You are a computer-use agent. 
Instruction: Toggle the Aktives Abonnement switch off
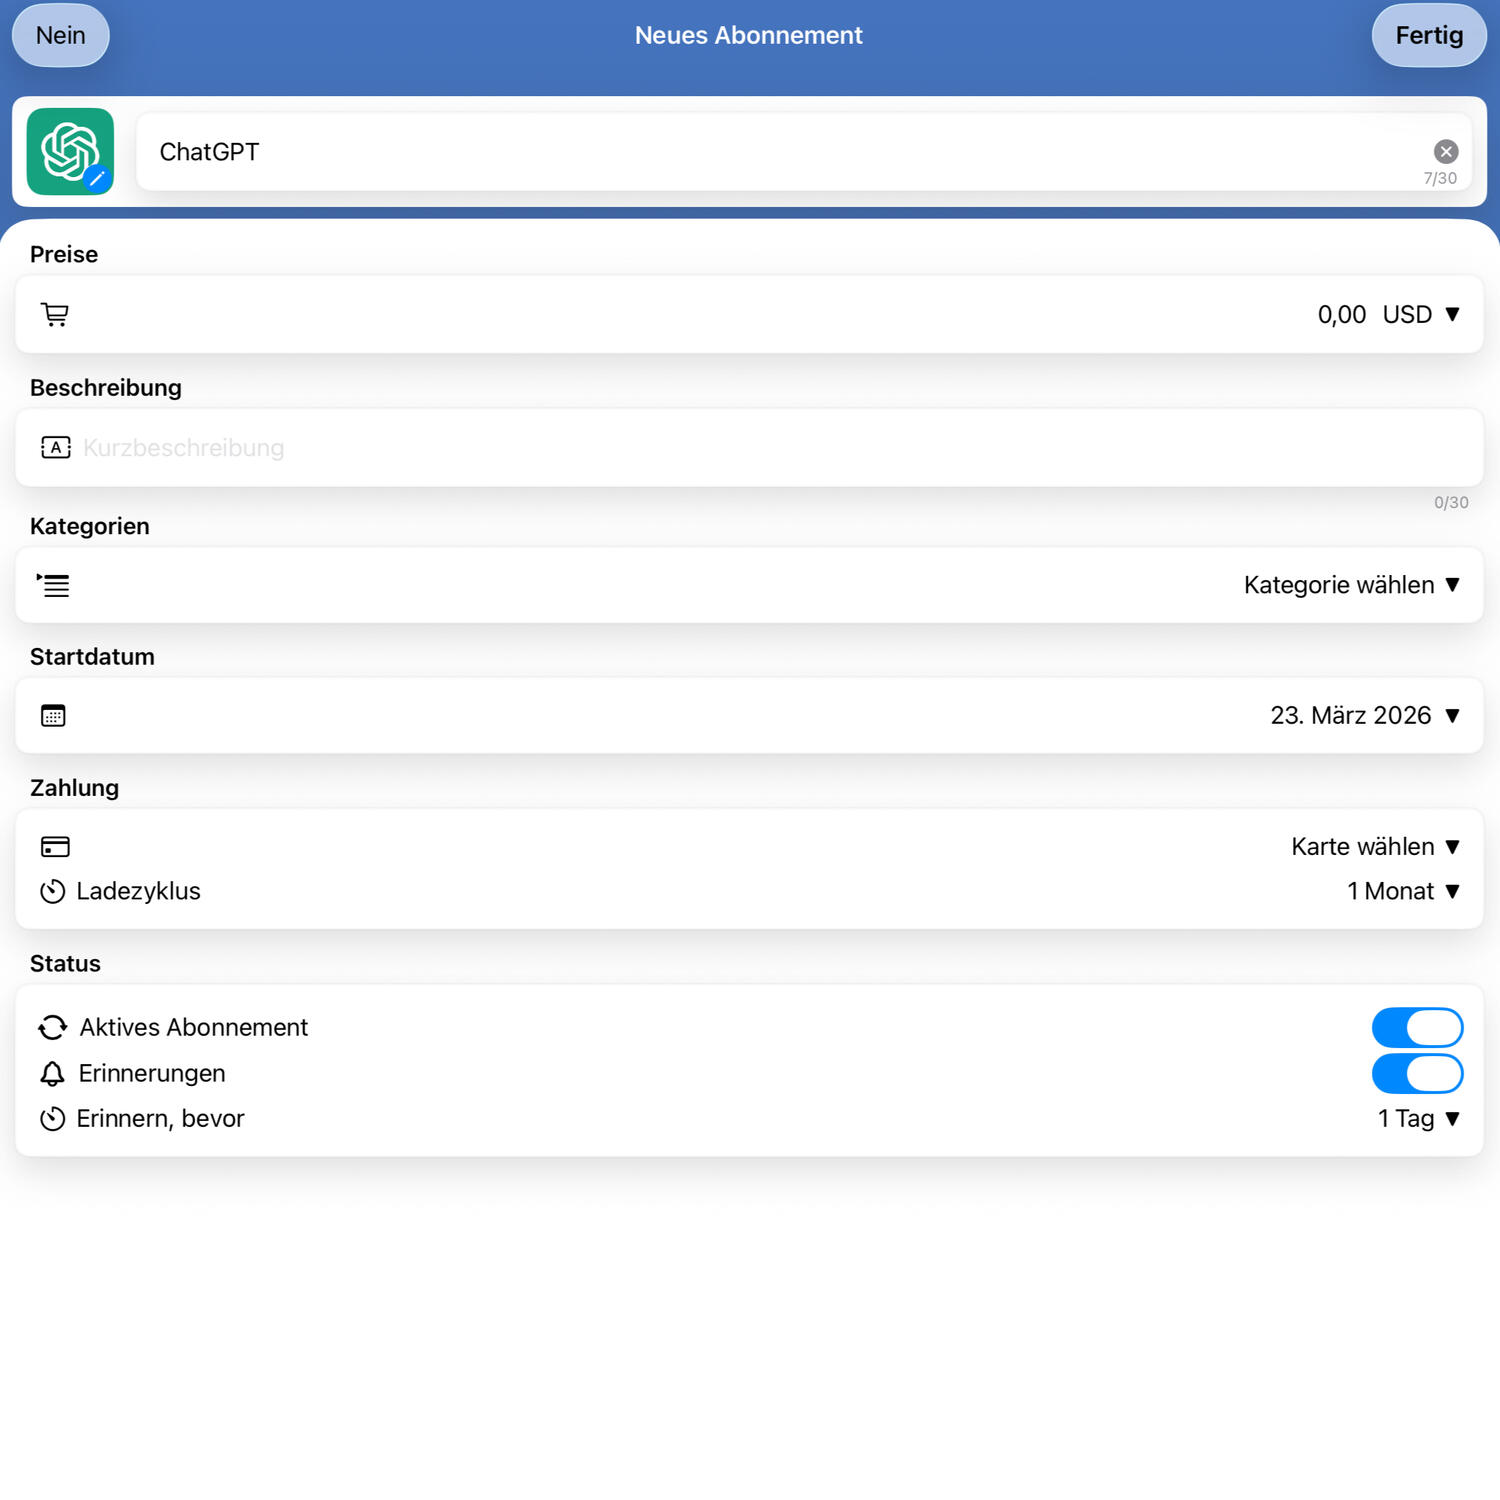[1417, 1028]
